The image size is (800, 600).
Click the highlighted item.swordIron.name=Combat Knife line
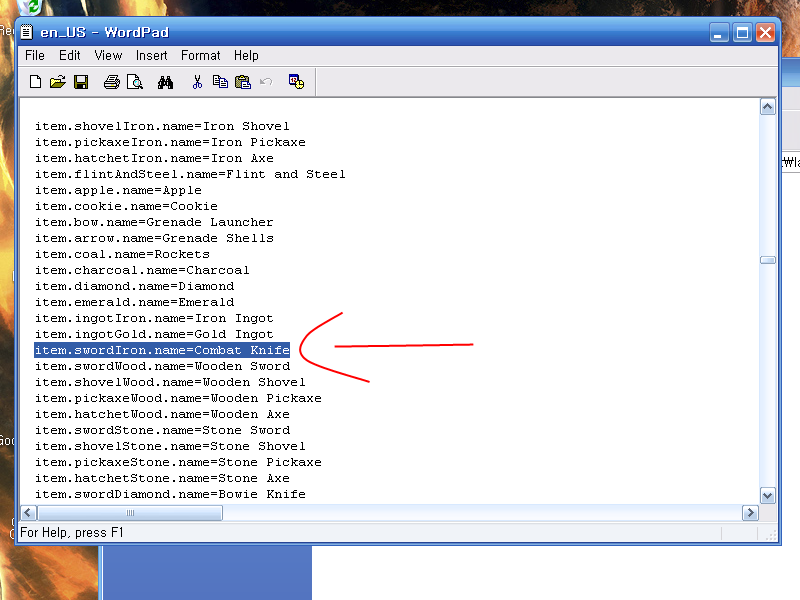point(162,350)
